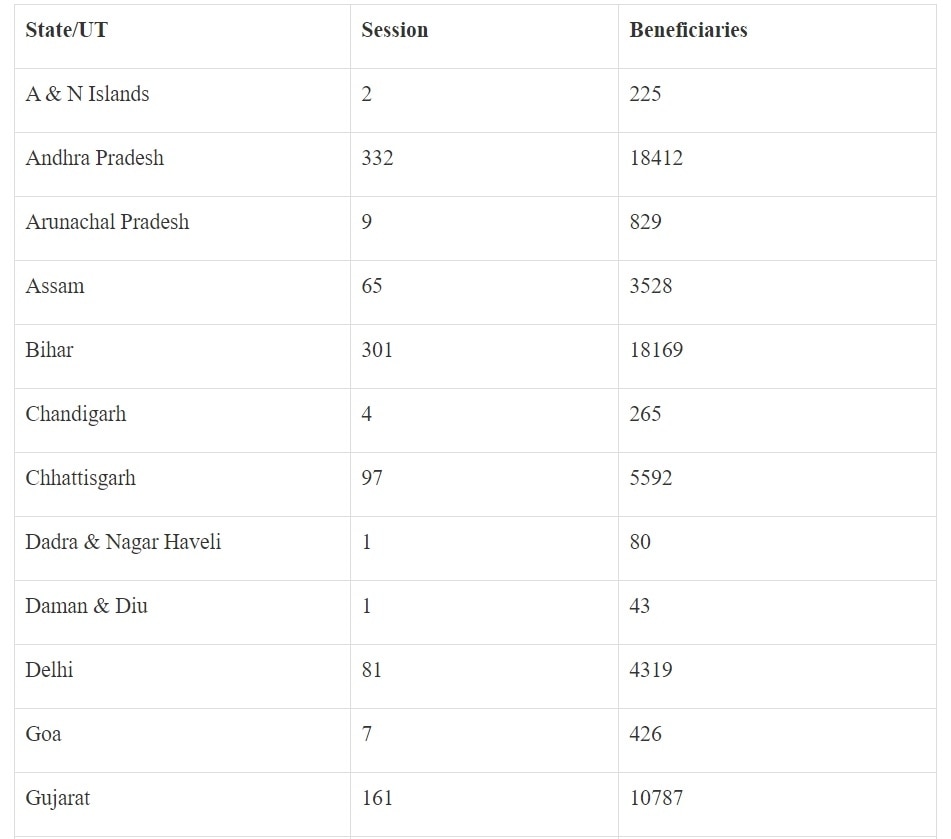Select Assam session count 65

pos(372,286)
